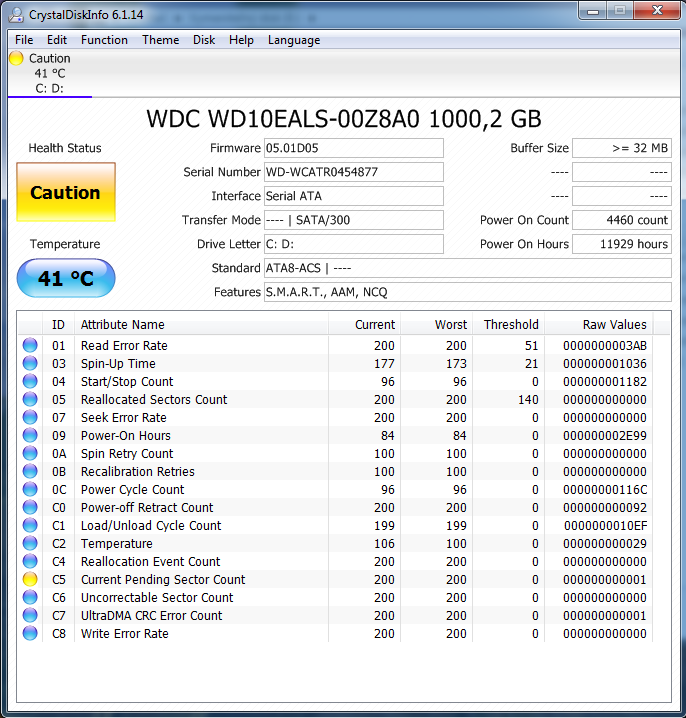Click the ID column header

click(58, 325)
